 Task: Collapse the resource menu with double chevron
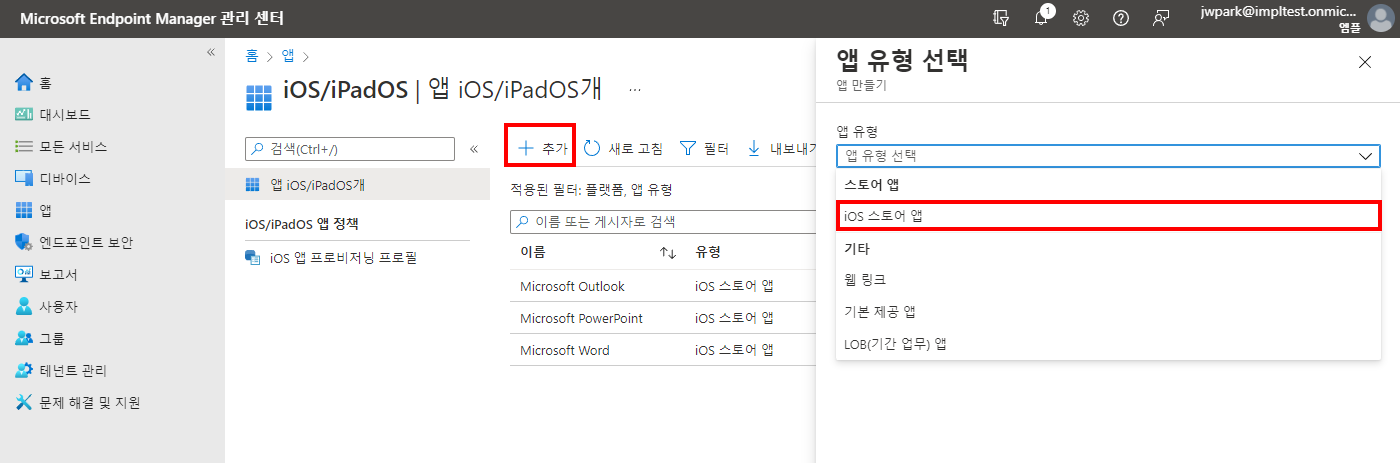[x=474, y=149]
